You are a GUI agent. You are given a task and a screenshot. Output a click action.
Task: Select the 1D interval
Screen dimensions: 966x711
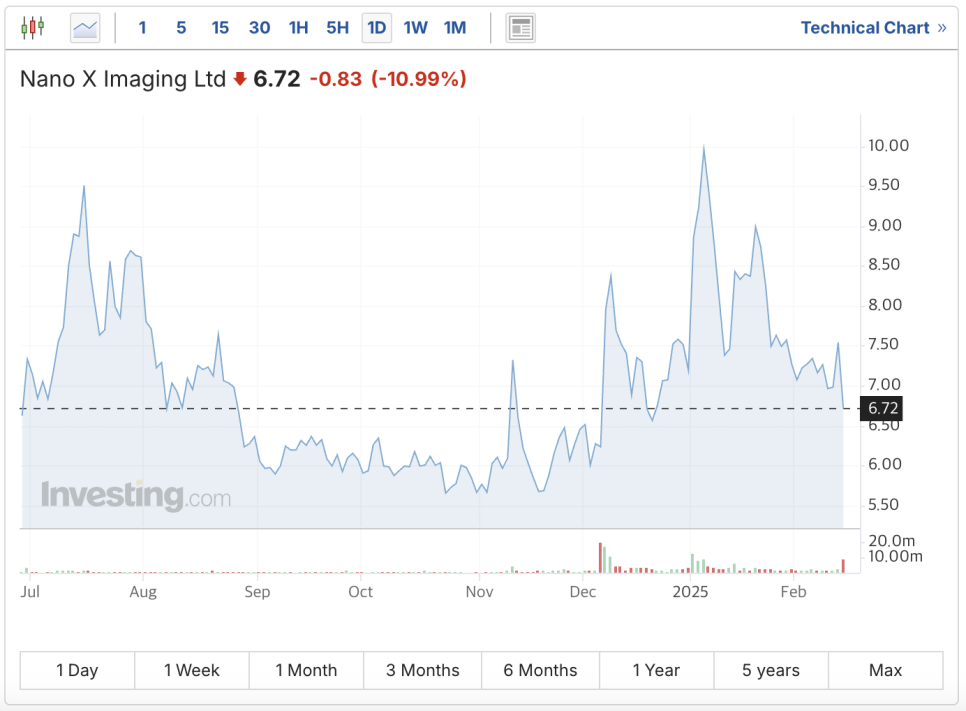(x=376, y=28)
